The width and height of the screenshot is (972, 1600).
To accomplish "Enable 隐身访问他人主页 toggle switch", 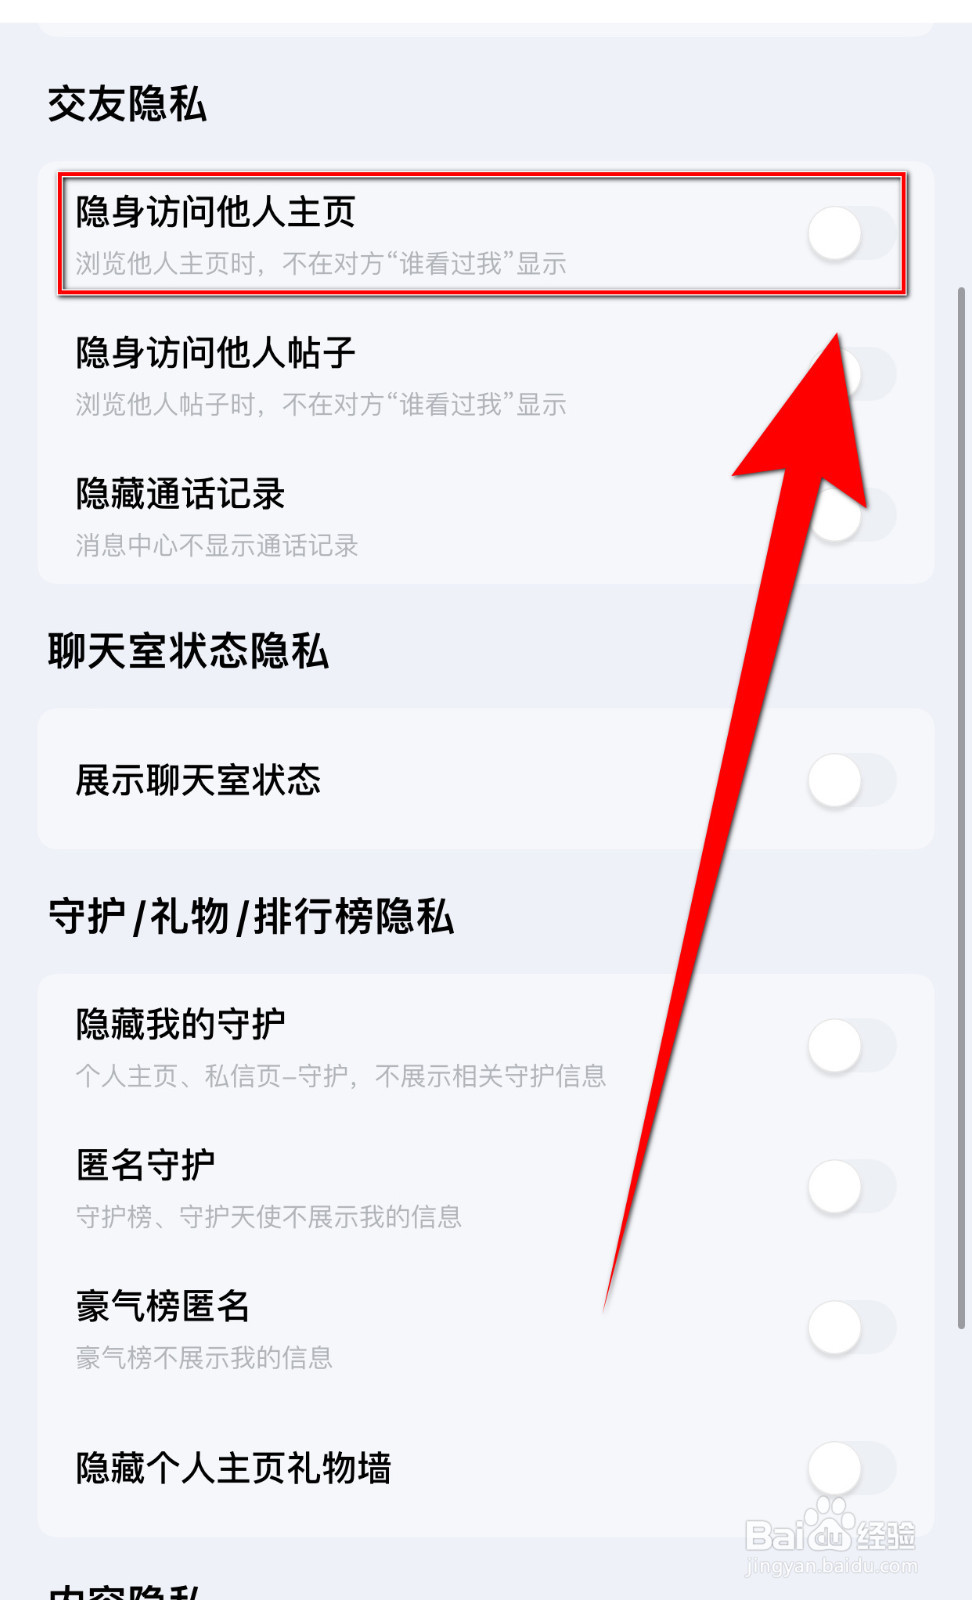I will [x=852, y=234].
